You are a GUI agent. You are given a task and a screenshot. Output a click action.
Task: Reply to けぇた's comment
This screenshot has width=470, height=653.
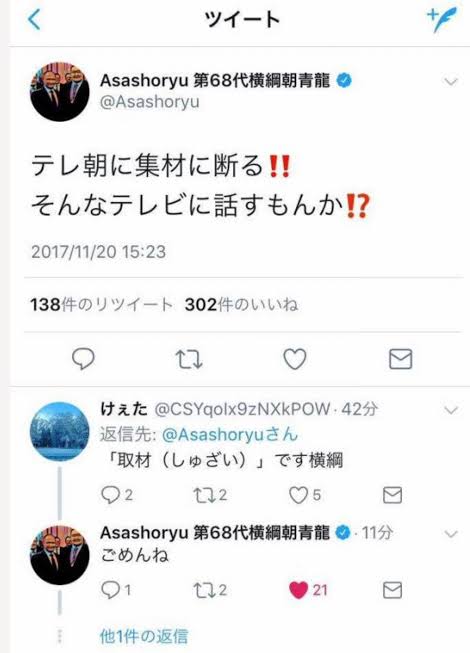pos(117,495)
